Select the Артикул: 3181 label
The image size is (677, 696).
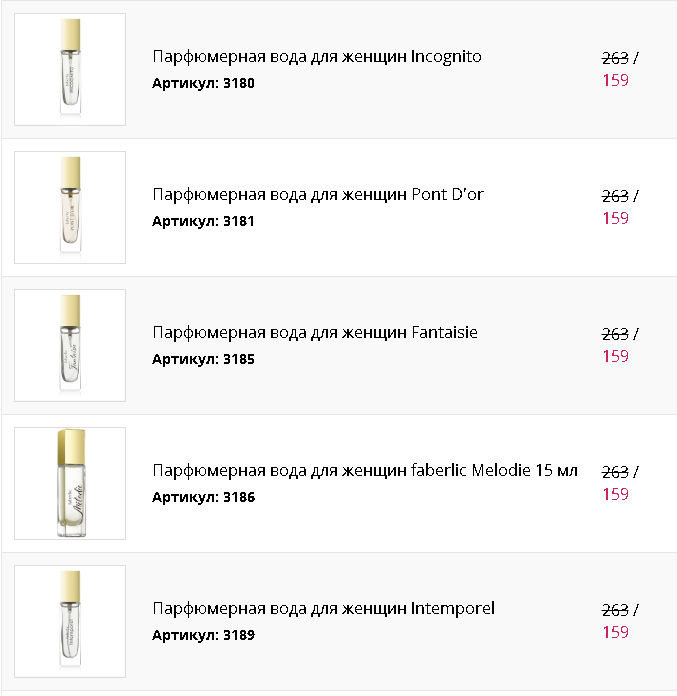203,221
